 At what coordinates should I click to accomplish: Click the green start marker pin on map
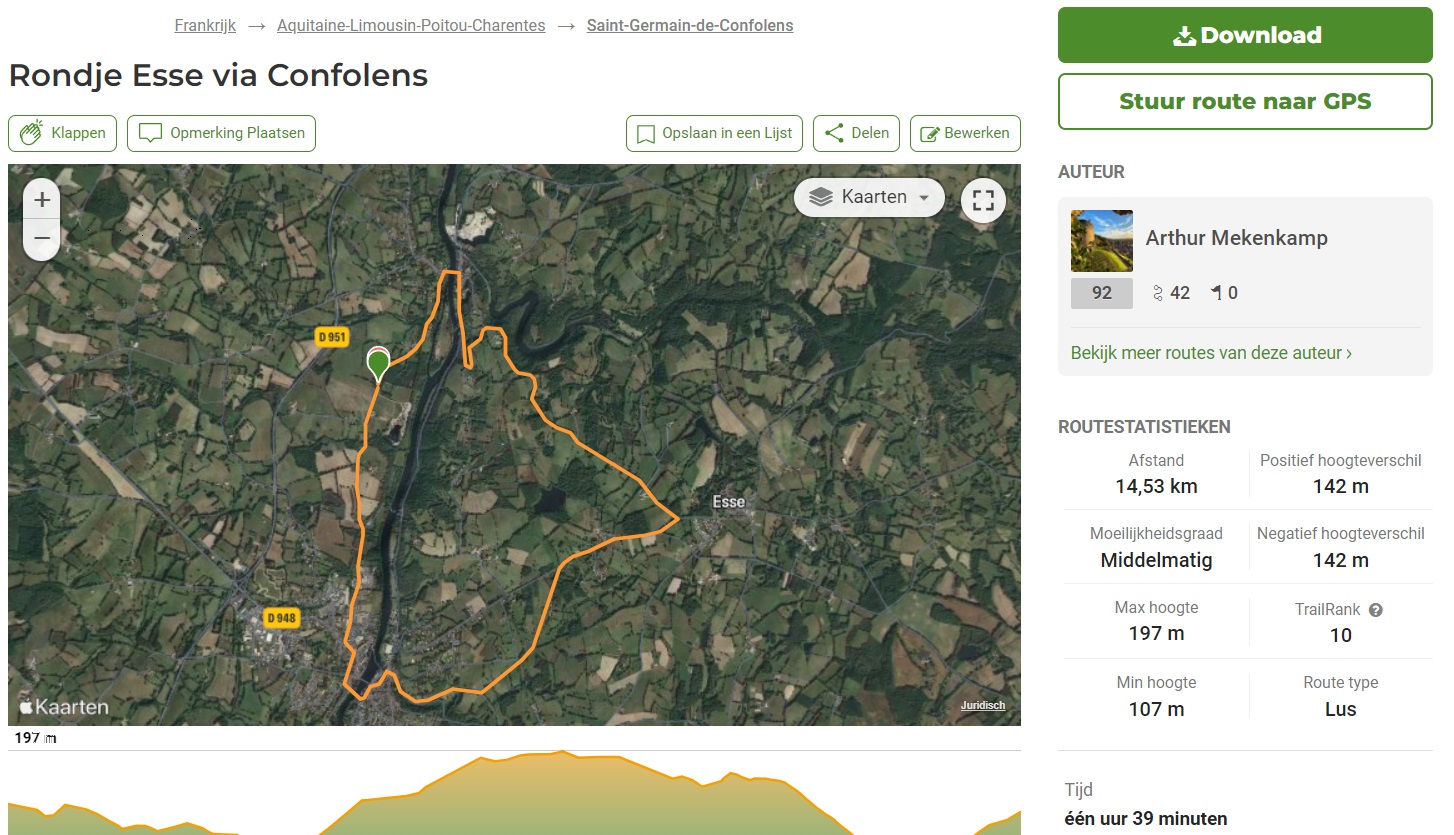pyautogui.click(x=378, y=366)
